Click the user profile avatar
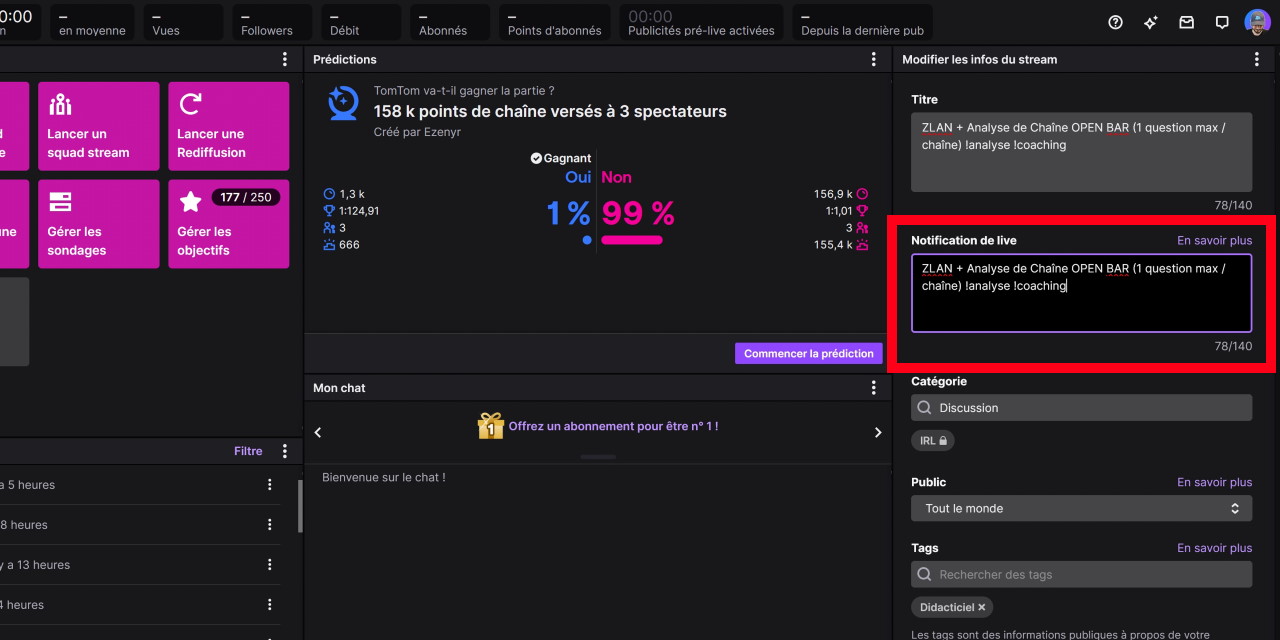This screenshot has height=640, width=1280. click(x=1257, y=22)
